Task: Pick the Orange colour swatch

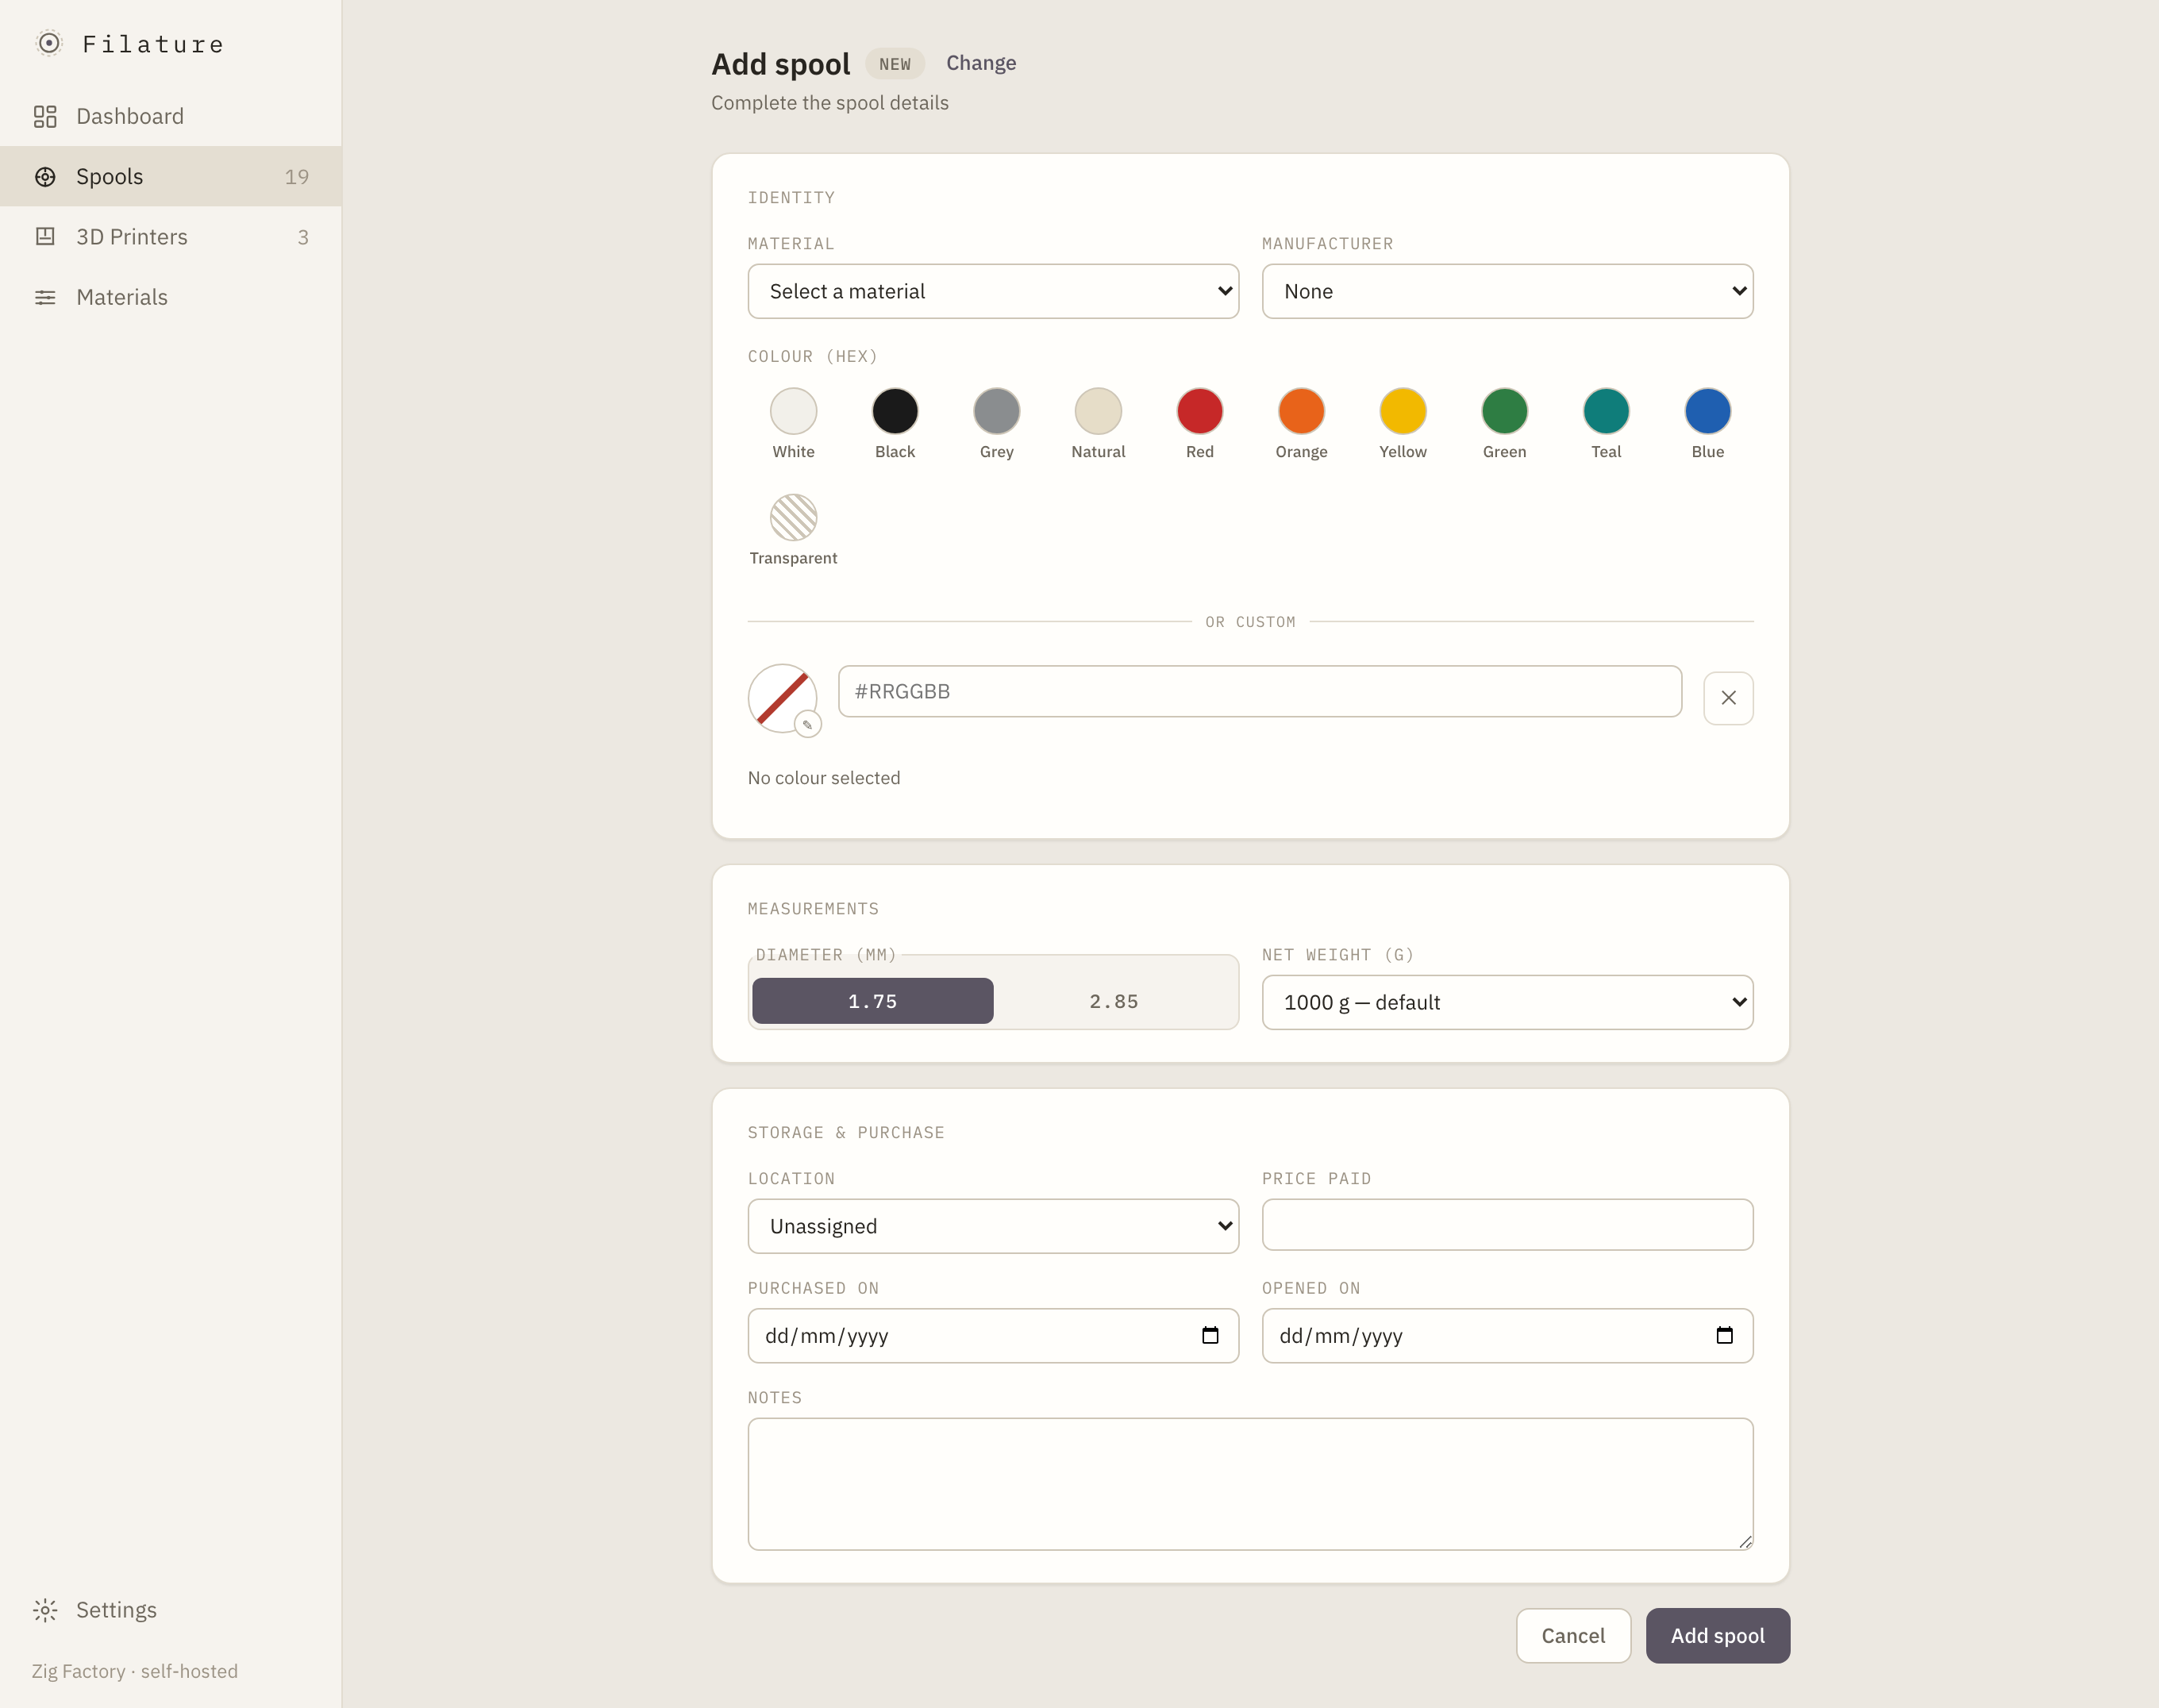Action: tap(1301, 411)
